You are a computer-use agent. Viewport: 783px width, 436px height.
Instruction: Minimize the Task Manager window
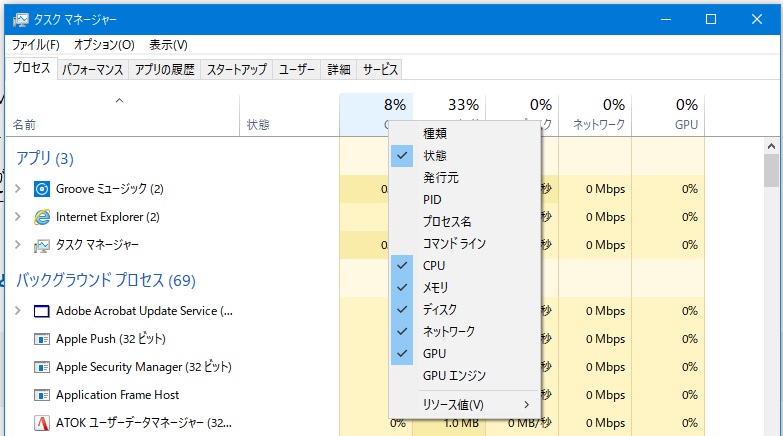pos(666,19)
